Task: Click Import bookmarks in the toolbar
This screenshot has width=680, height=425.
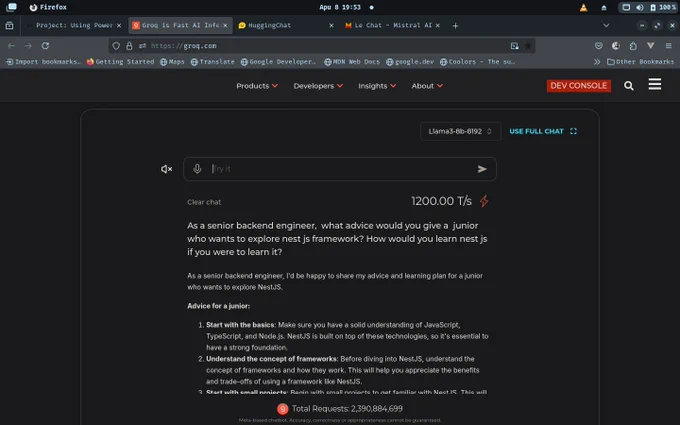Action: pos(43,62)
